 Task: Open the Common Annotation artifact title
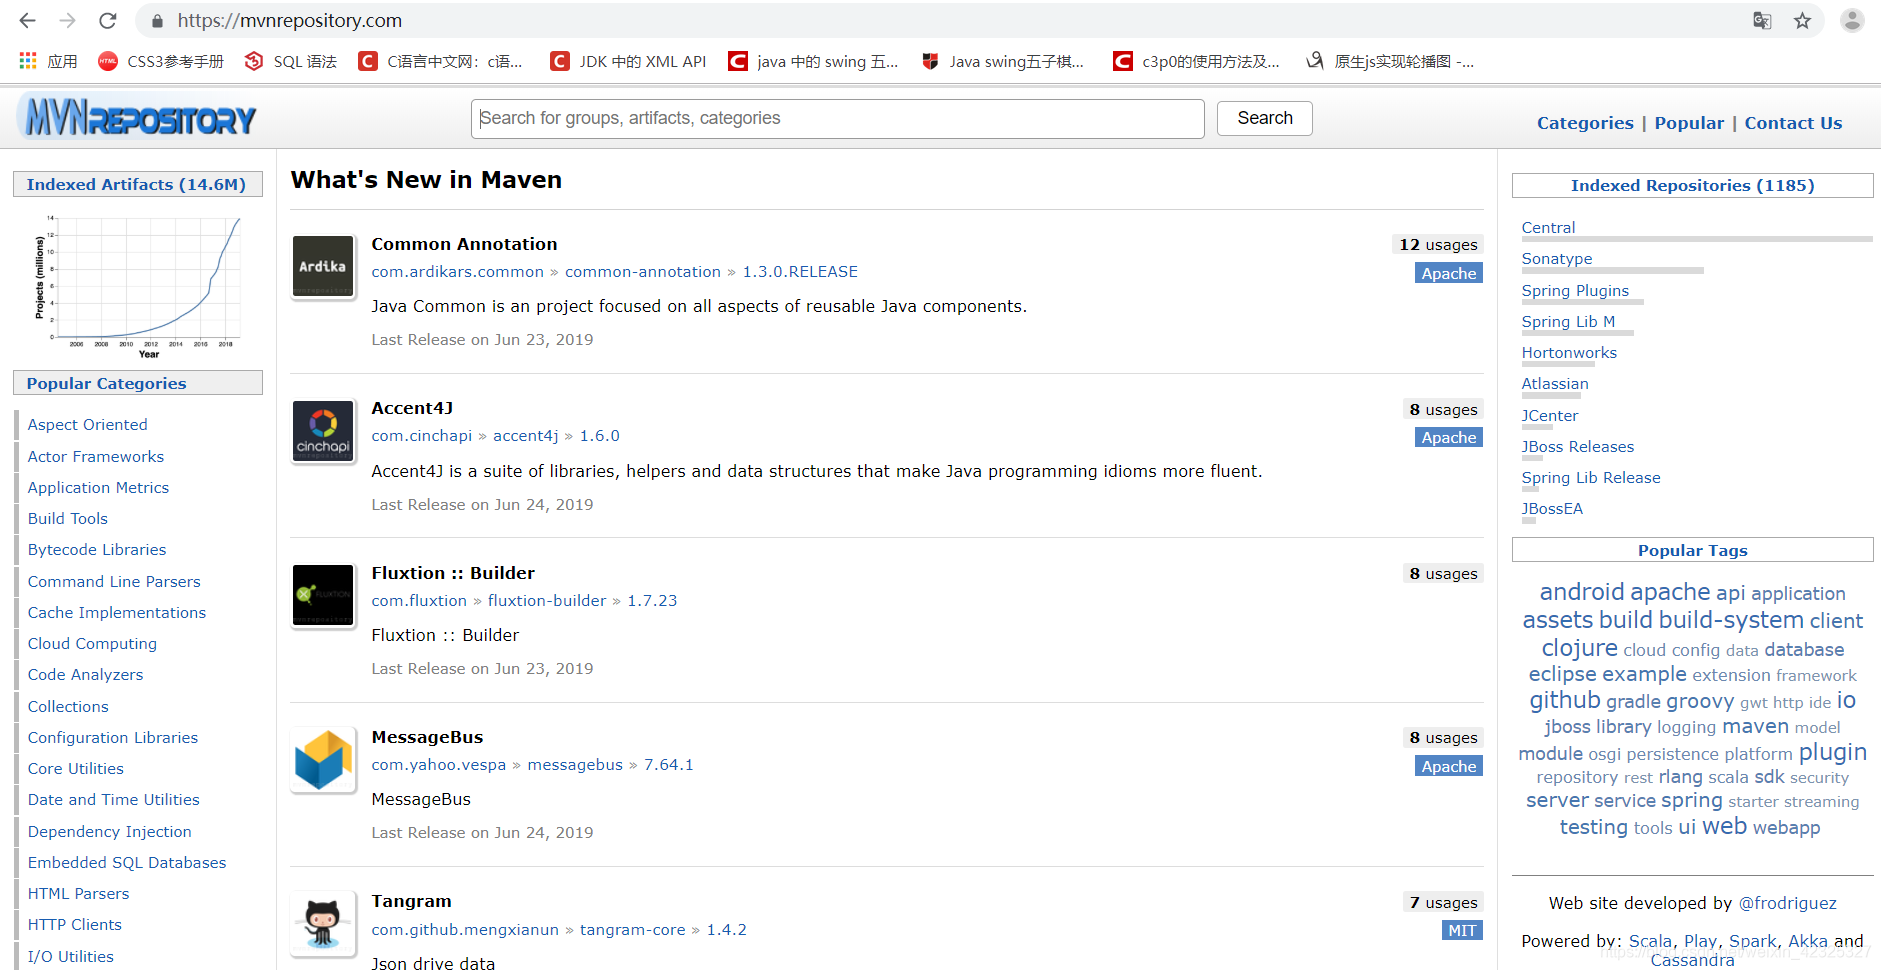click(464, 244)
